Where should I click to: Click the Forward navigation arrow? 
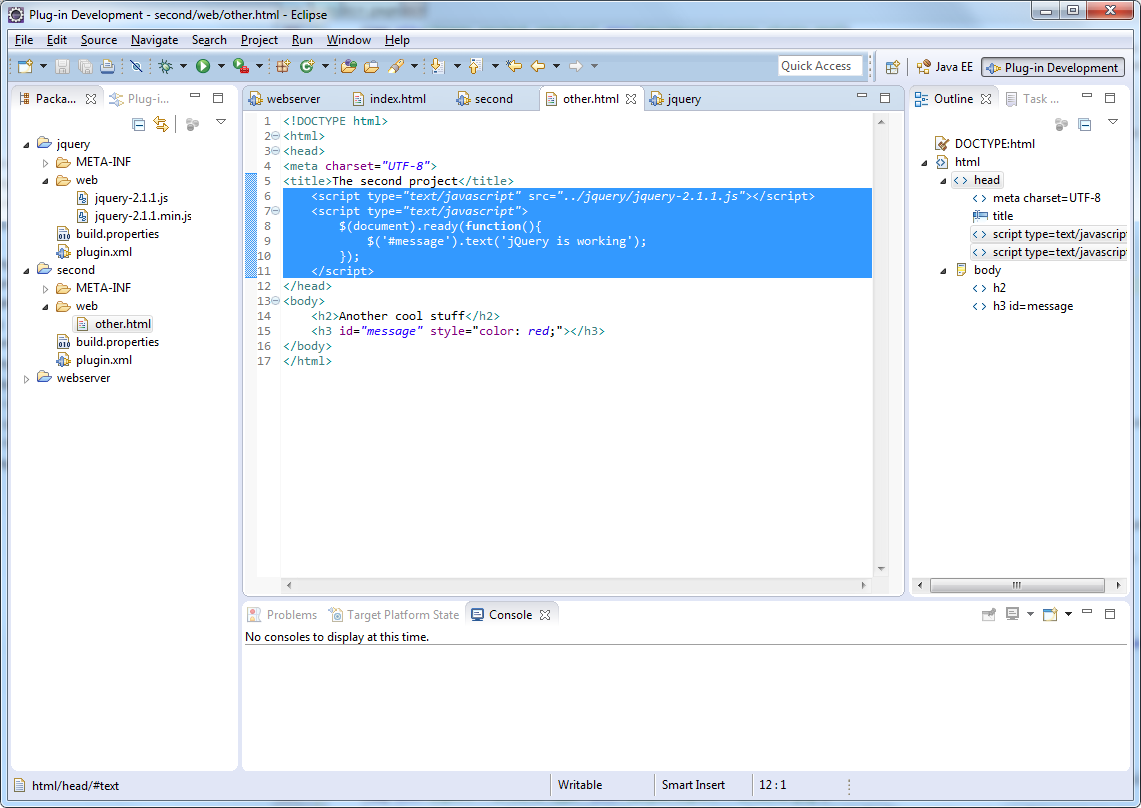(x=576, y=66)
